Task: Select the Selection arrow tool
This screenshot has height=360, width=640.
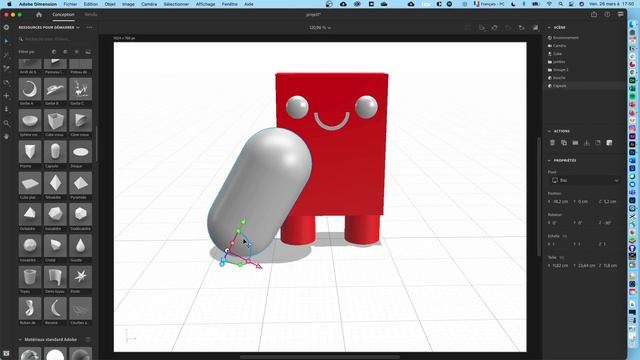Action: tap(6, 41)
